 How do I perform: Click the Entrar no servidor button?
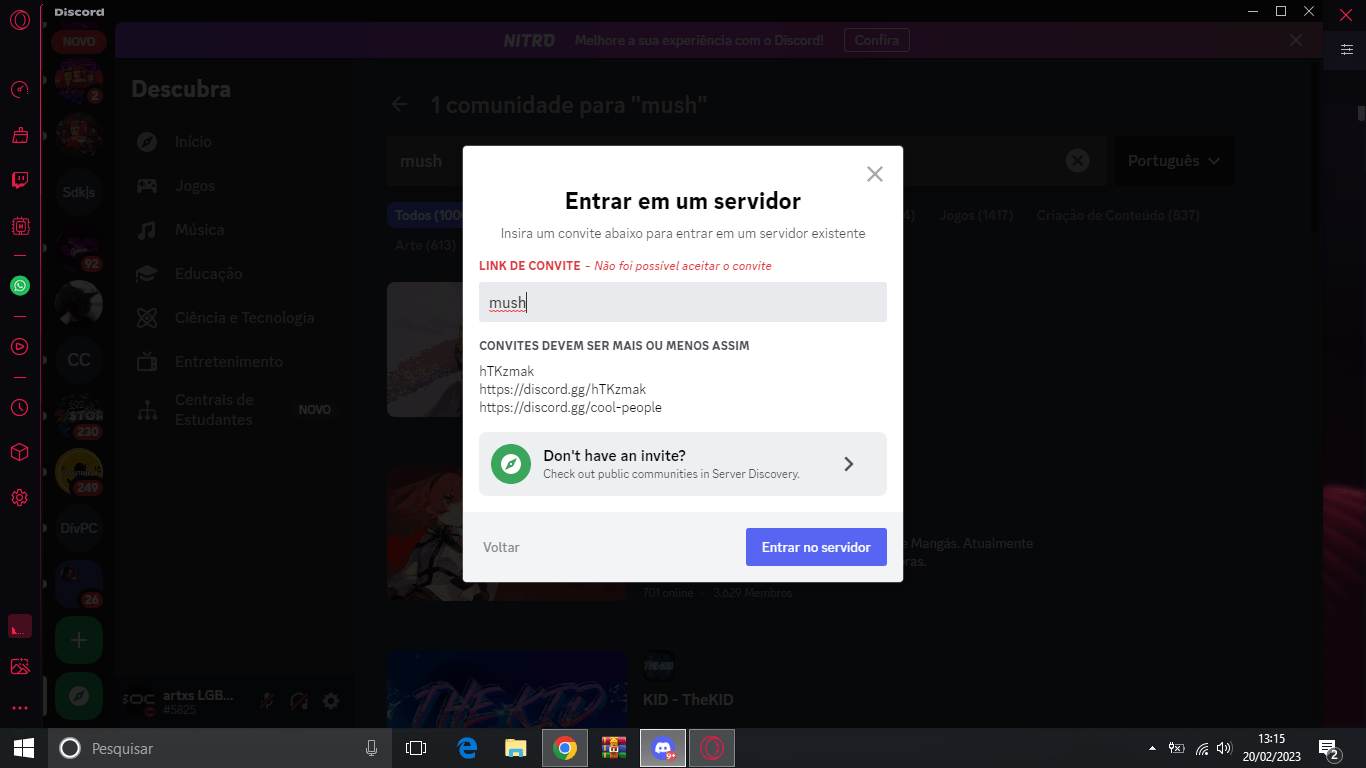tap(816, 547)
